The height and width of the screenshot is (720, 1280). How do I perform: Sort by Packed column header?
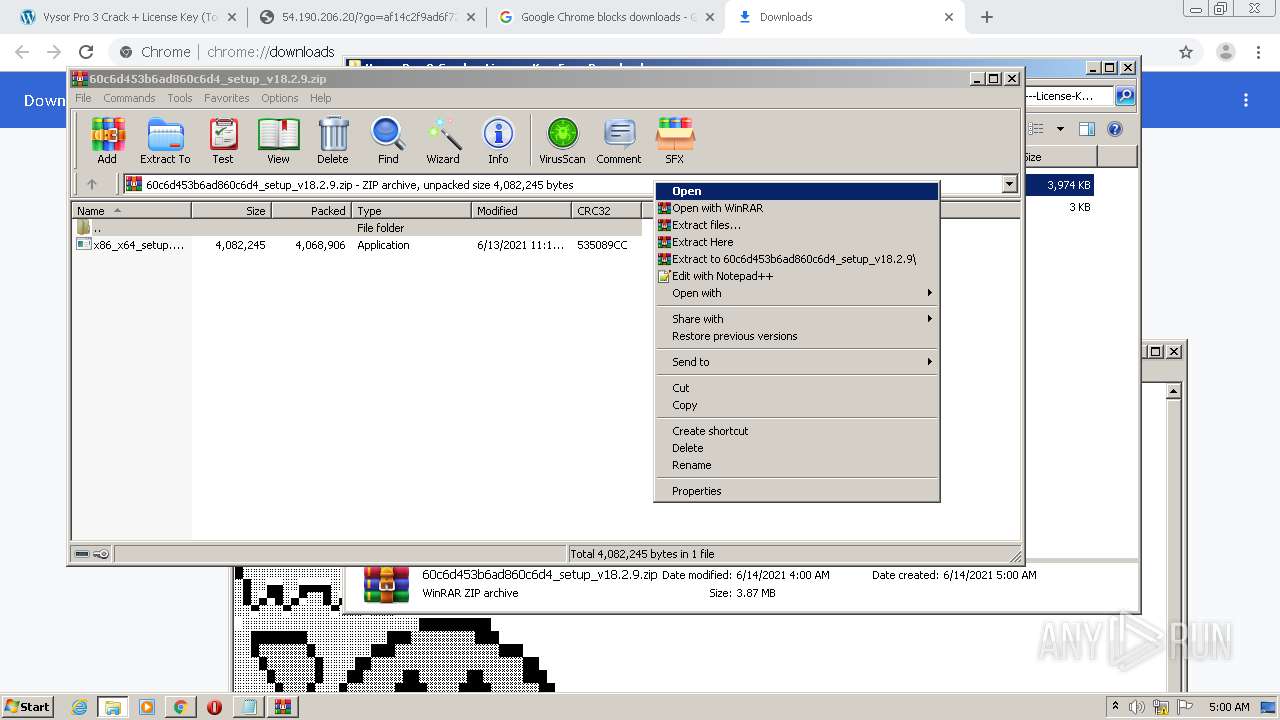pyautogui.click(x=311, y=210)
